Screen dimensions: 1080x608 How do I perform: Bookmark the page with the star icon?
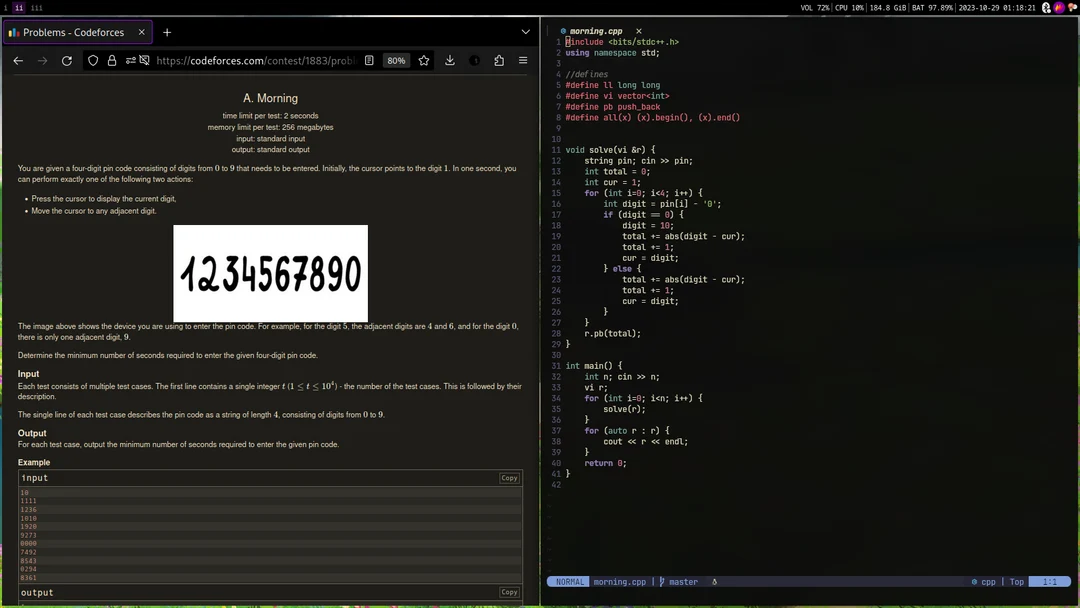(x=423, y=60)
